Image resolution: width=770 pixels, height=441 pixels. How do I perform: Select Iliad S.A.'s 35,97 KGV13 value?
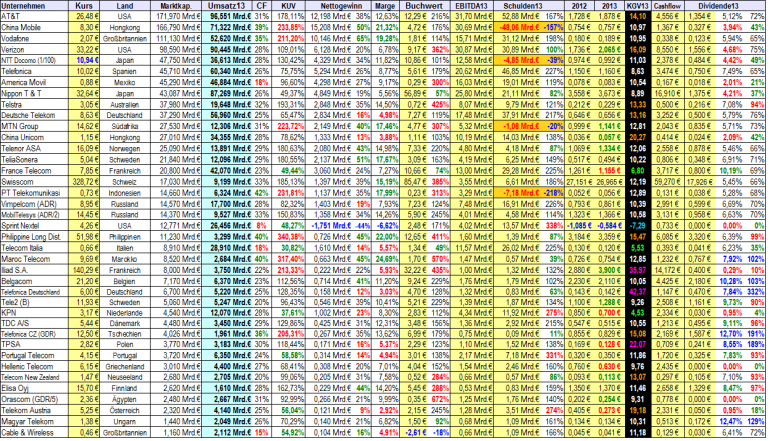[x=638, y=270]
